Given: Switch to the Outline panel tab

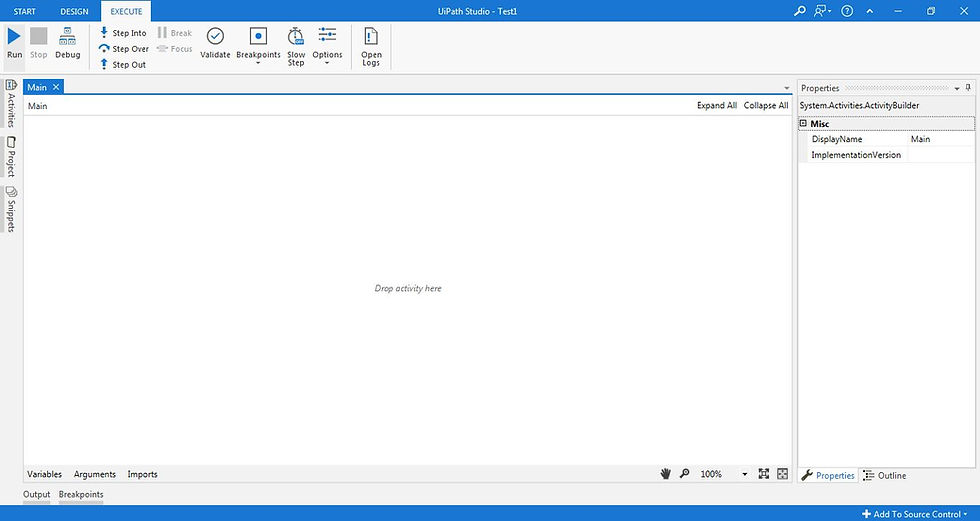Looking at the screenshot, I should pyautogui.click(x=884, y=475).
